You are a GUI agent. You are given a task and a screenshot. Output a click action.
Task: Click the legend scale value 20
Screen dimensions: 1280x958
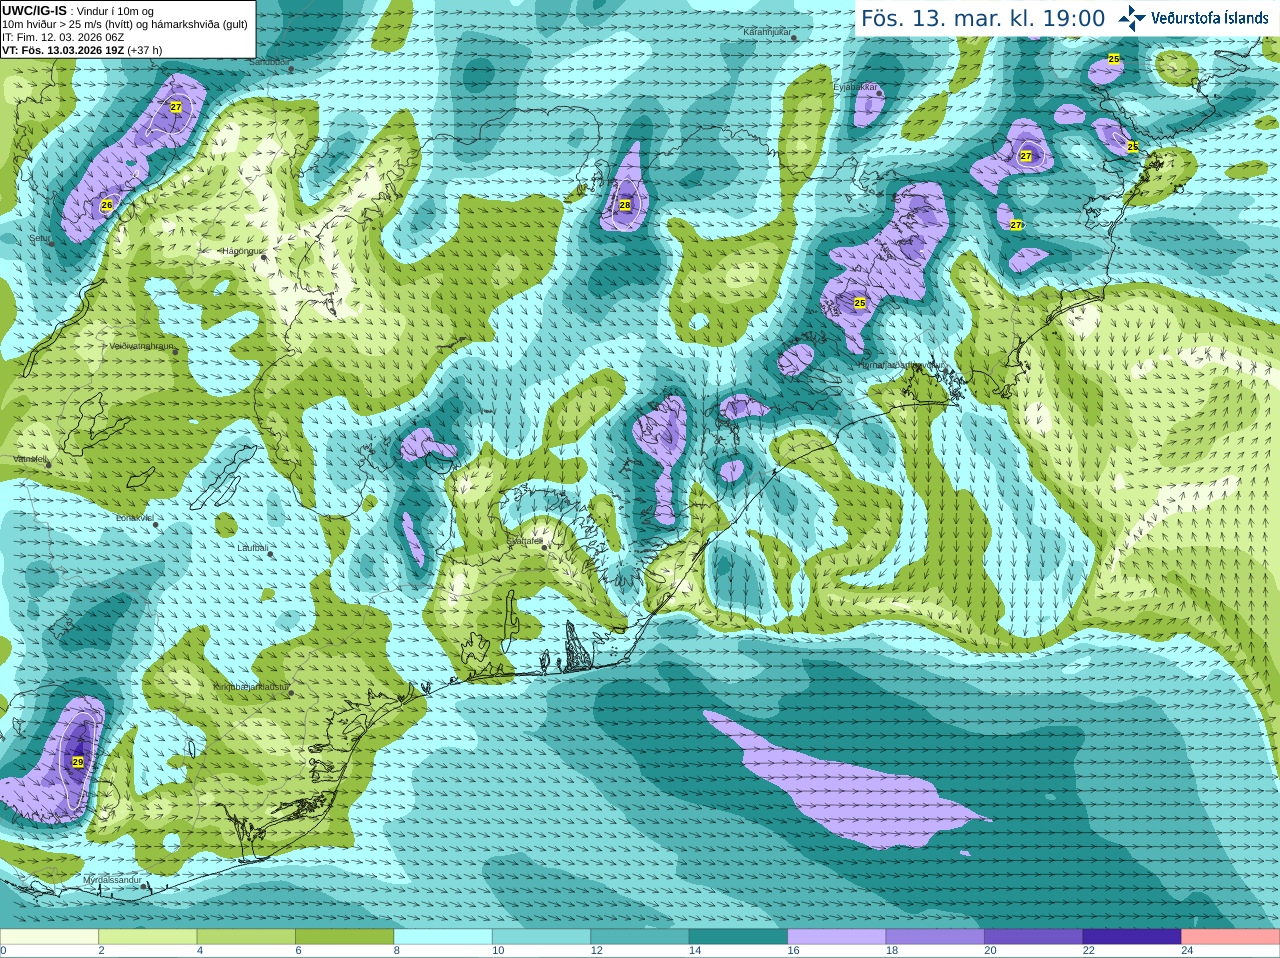(990, 951)
